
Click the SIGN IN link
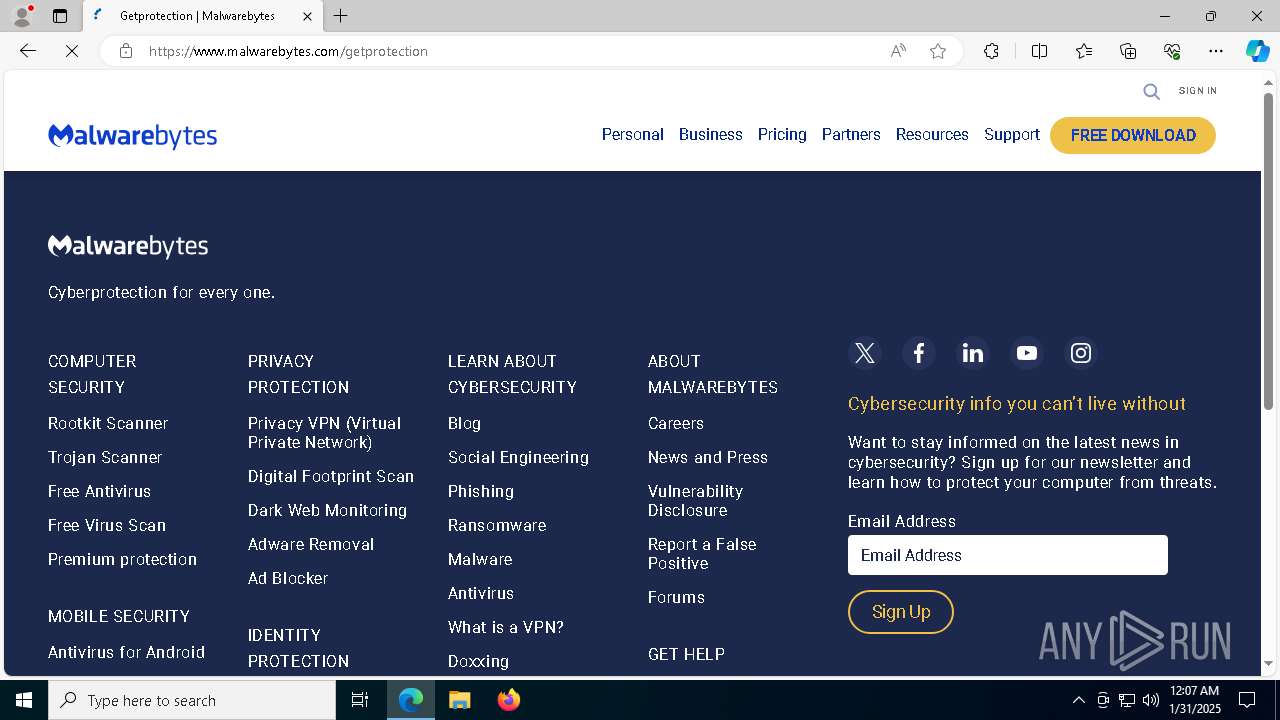pyautogui.click(x=1197, y=91)
